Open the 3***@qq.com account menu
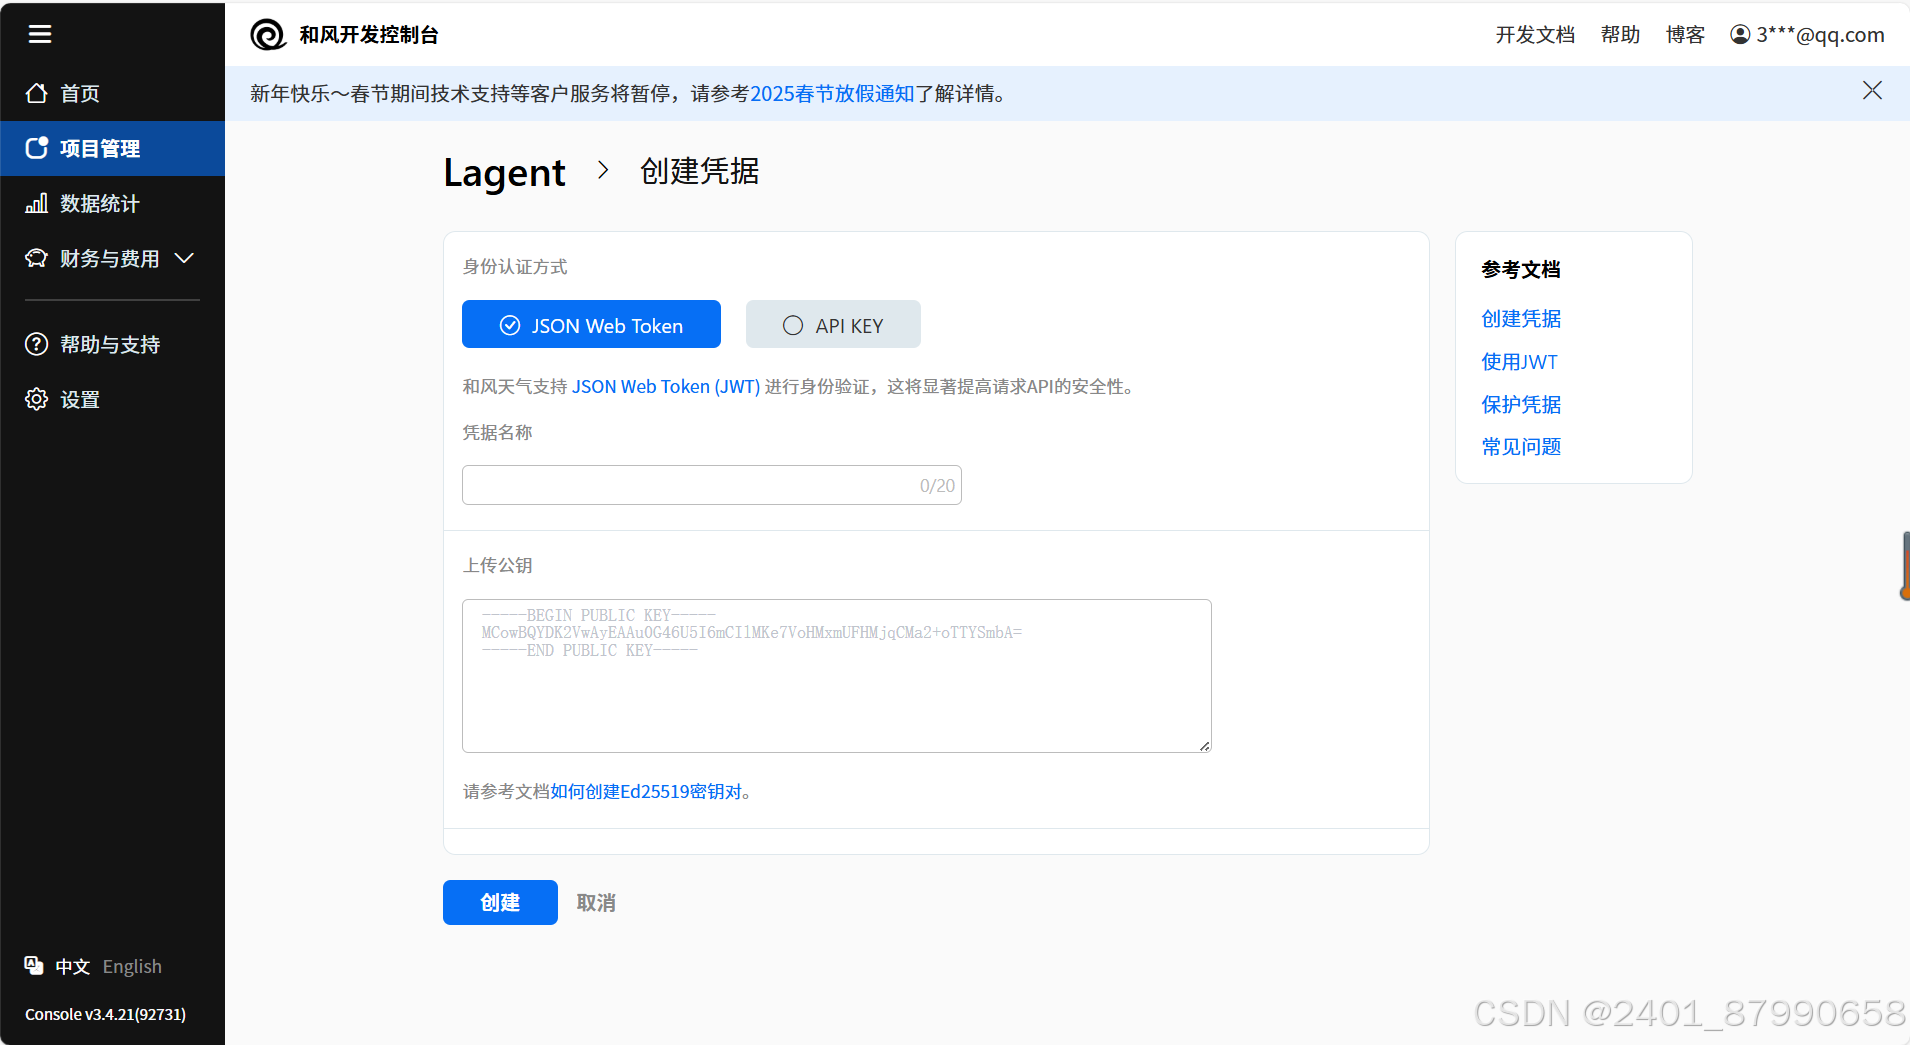 click(x=1807, y=35)
